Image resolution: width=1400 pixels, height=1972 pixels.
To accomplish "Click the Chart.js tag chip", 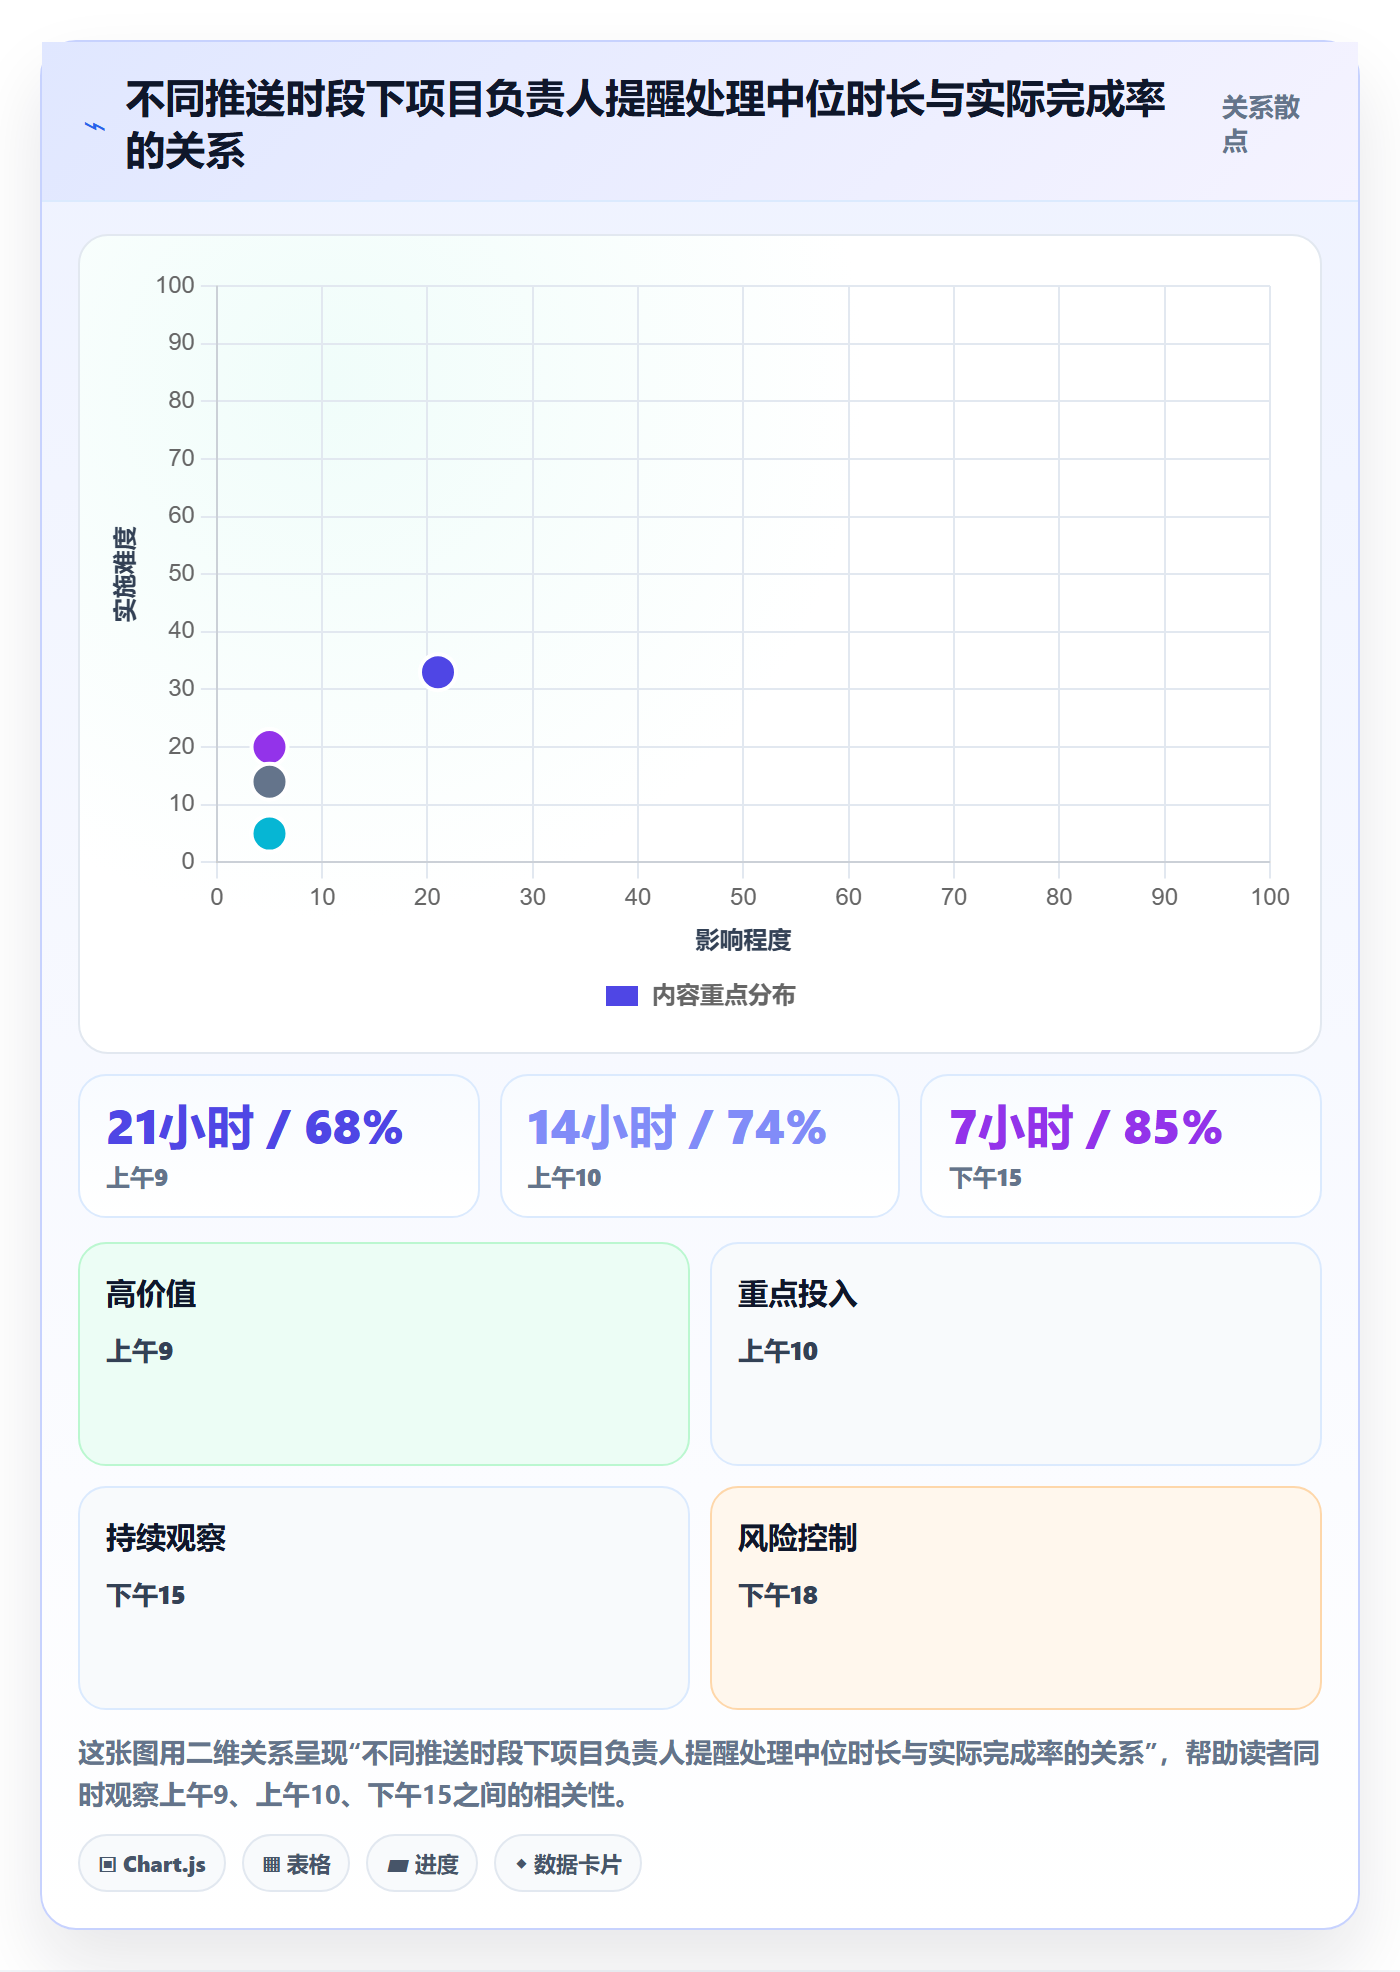I will pos(152,1864).
